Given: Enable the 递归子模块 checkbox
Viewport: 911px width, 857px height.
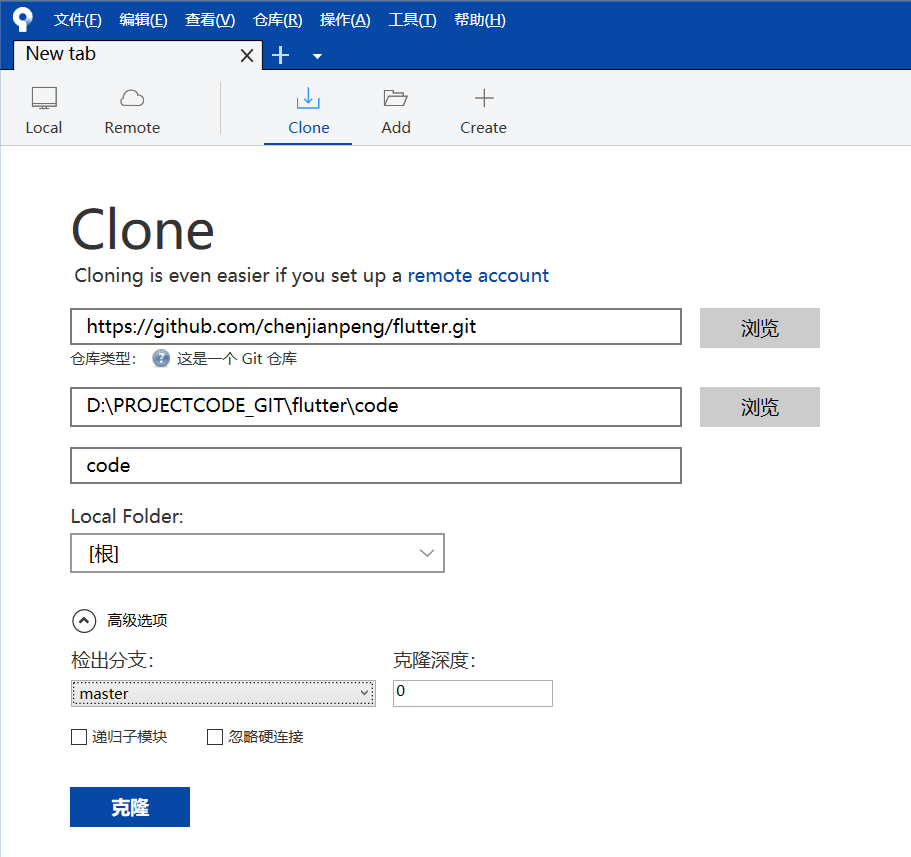Looking at the screenshot, I should tap(79, 737).
